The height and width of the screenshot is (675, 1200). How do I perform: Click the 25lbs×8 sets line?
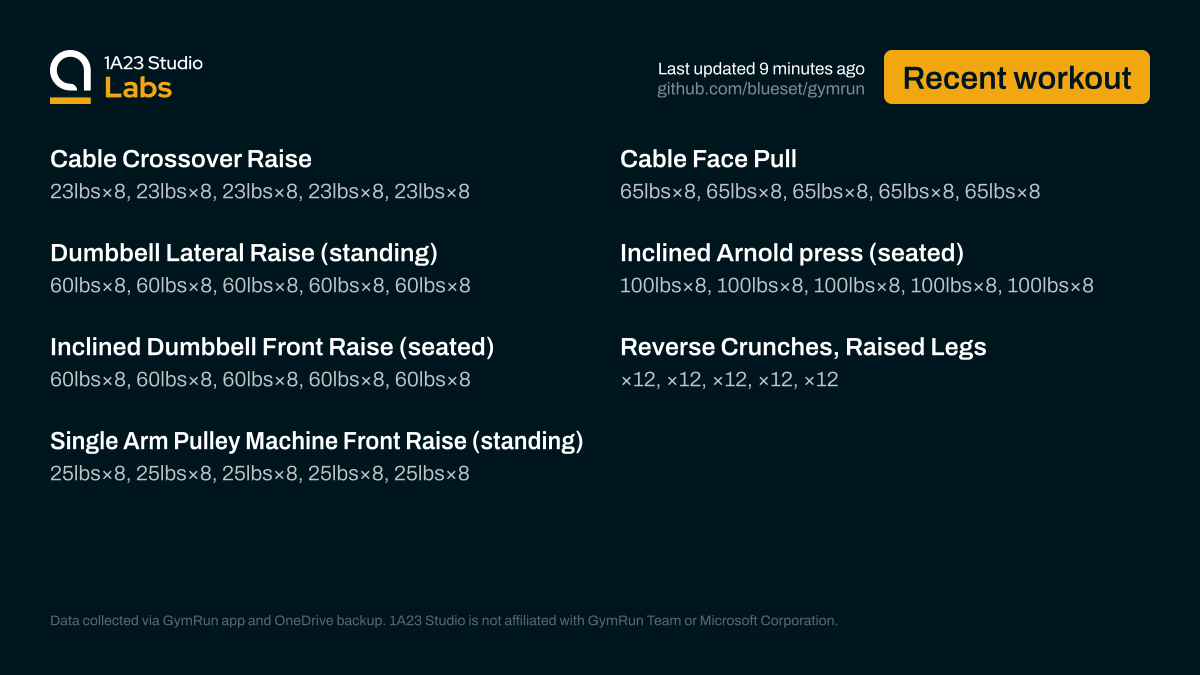tap(260, 473)
